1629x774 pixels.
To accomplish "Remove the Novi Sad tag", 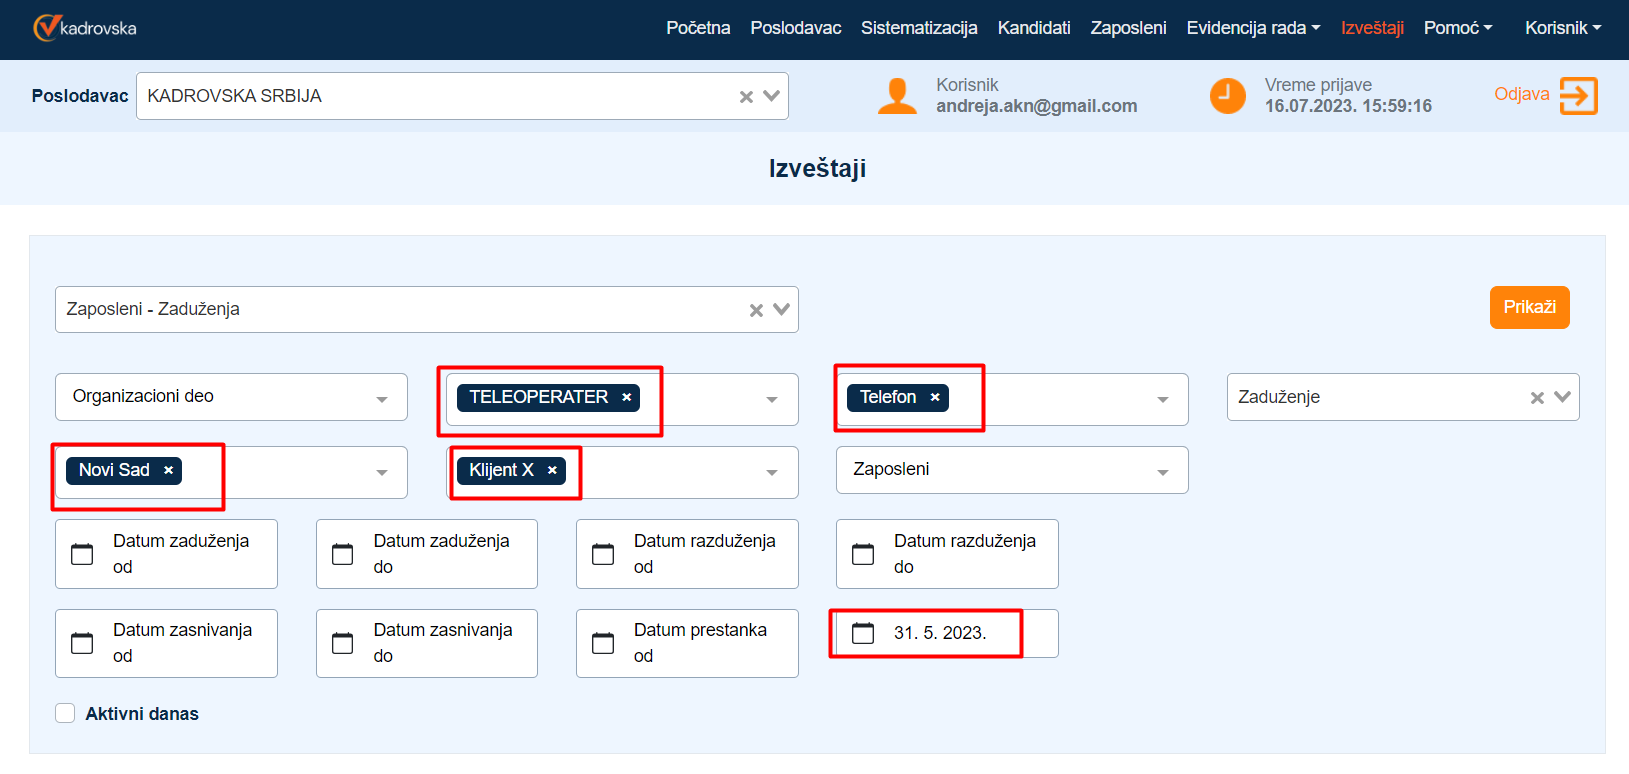I will click(168, 470).
